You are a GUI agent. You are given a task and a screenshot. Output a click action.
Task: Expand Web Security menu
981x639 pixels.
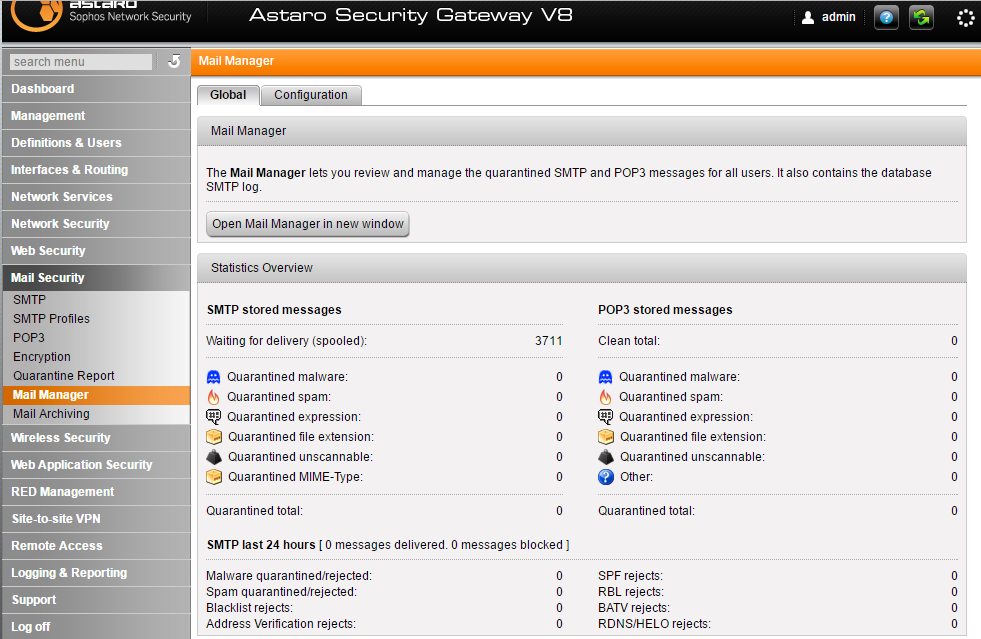click(96, 250)
